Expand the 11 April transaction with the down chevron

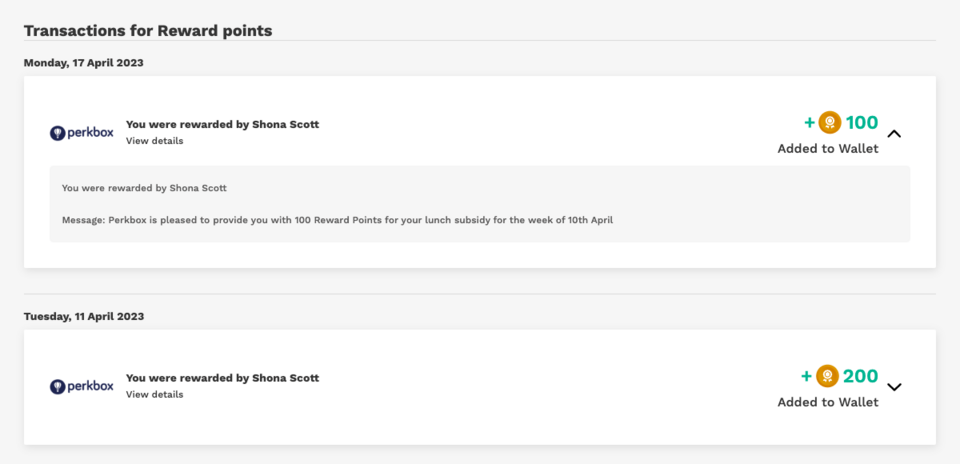pos(894,387)
